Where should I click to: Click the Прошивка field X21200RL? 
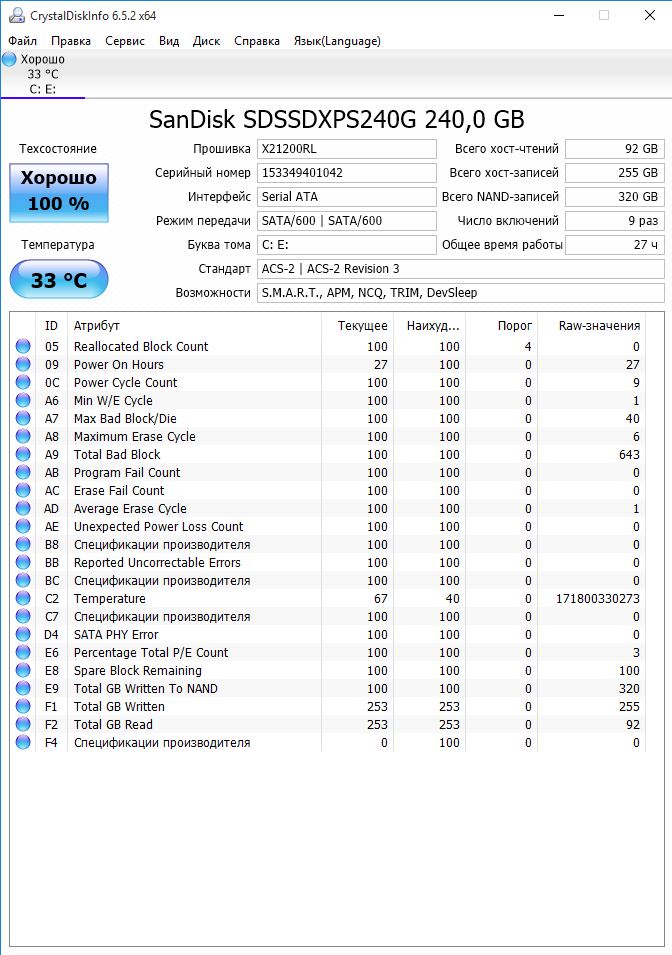click(x=347, y=149)
